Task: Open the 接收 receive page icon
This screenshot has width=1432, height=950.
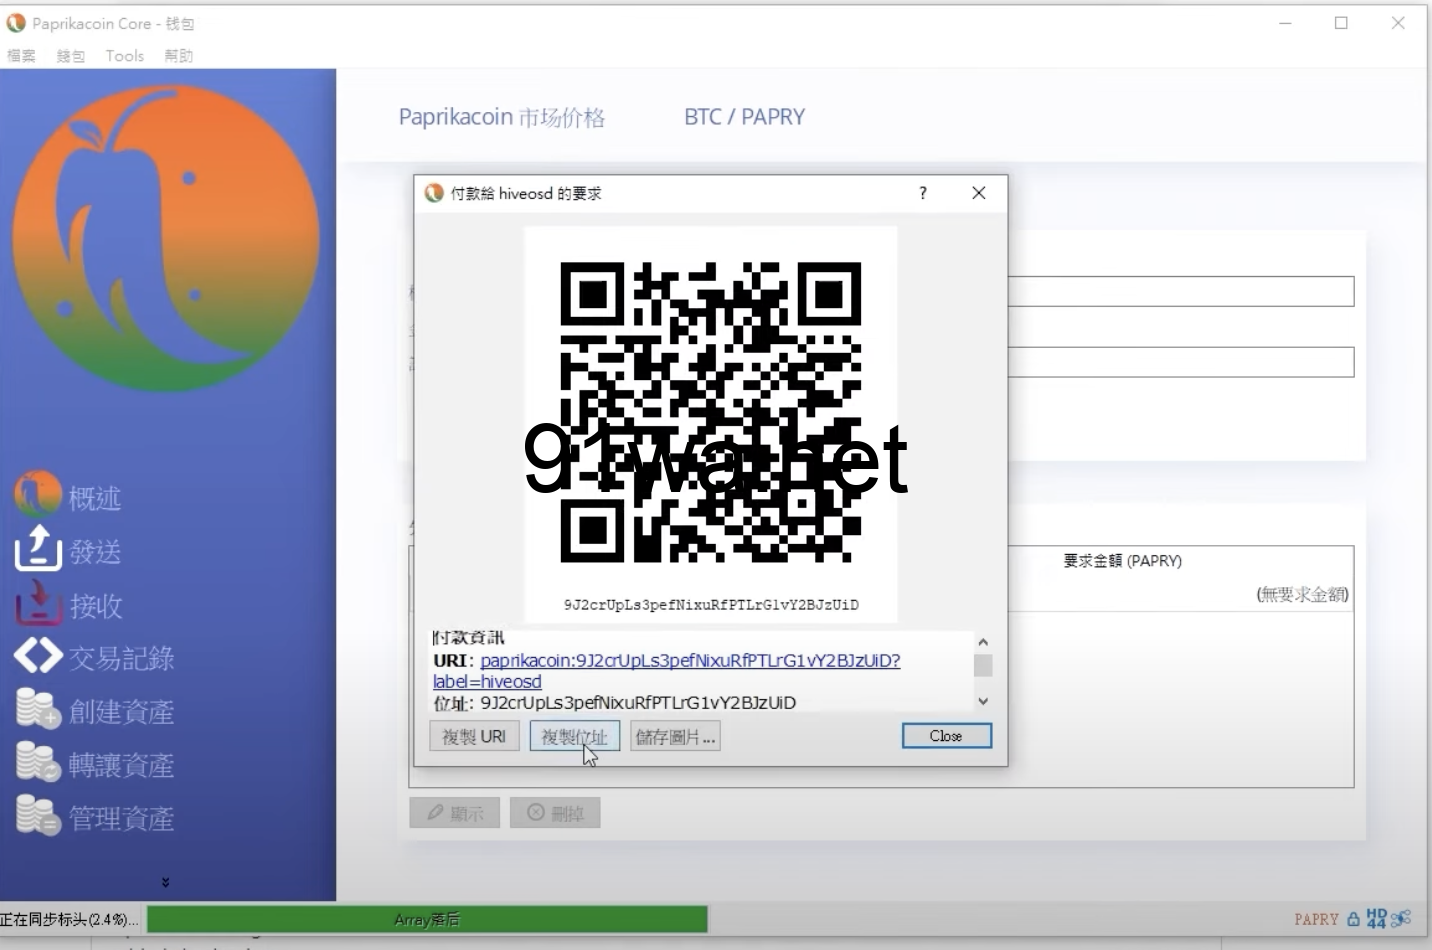Action: (x=38, y=602)
